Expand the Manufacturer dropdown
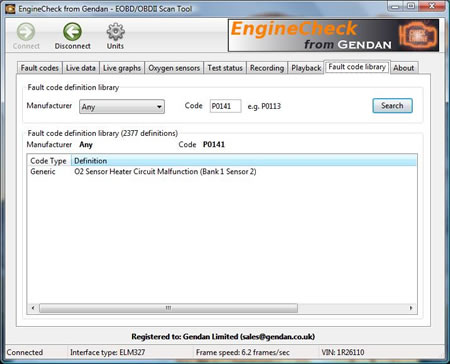The width and height of the screenshot is (450, 364). click(122, 107)
